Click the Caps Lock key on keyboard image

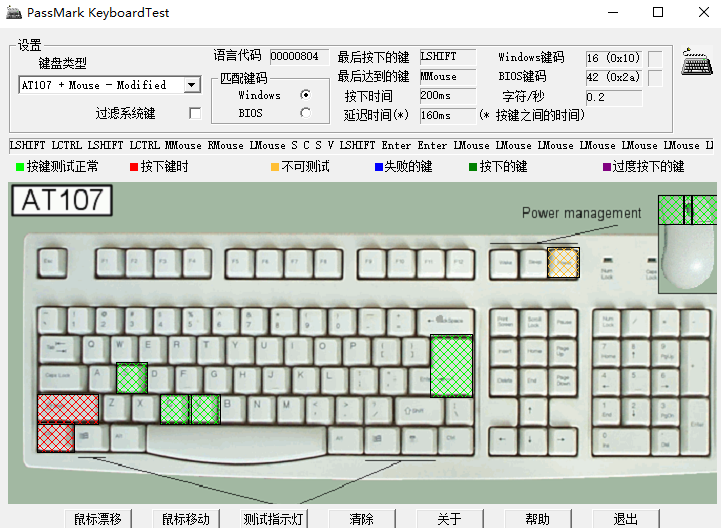[x=62, y=378]
